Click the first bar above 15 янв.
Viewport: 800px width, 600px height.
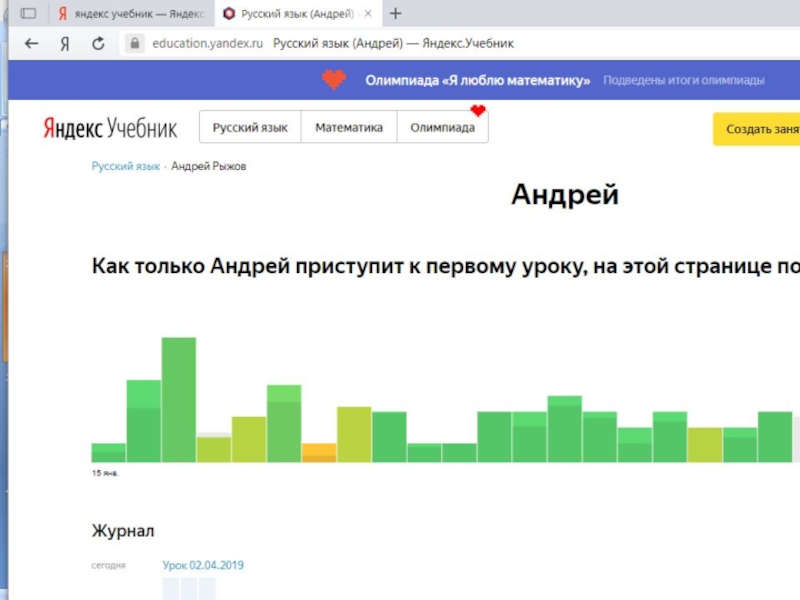(x=108, y=453)
